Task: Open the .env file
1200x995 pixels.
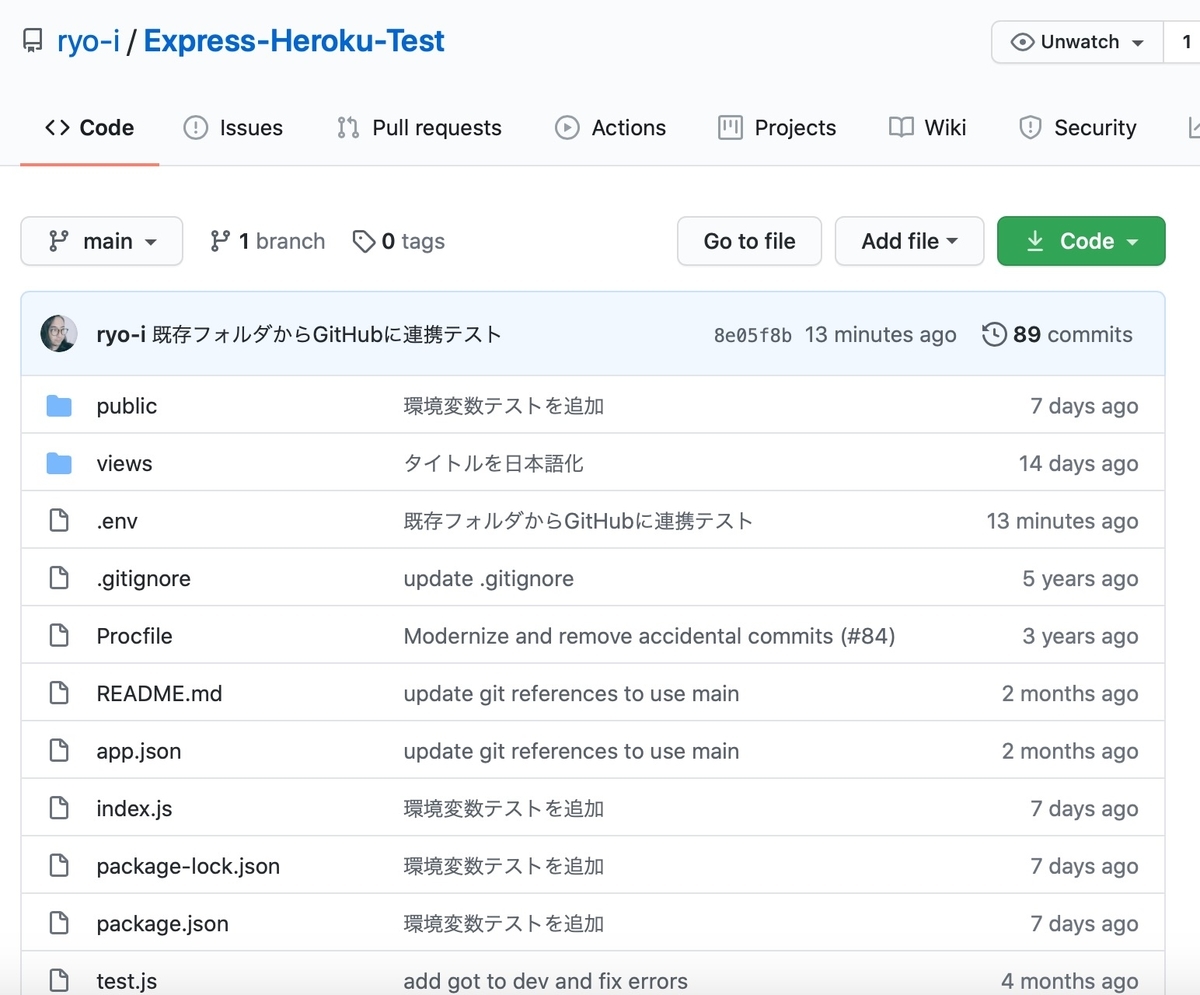Action: (117, 521)
